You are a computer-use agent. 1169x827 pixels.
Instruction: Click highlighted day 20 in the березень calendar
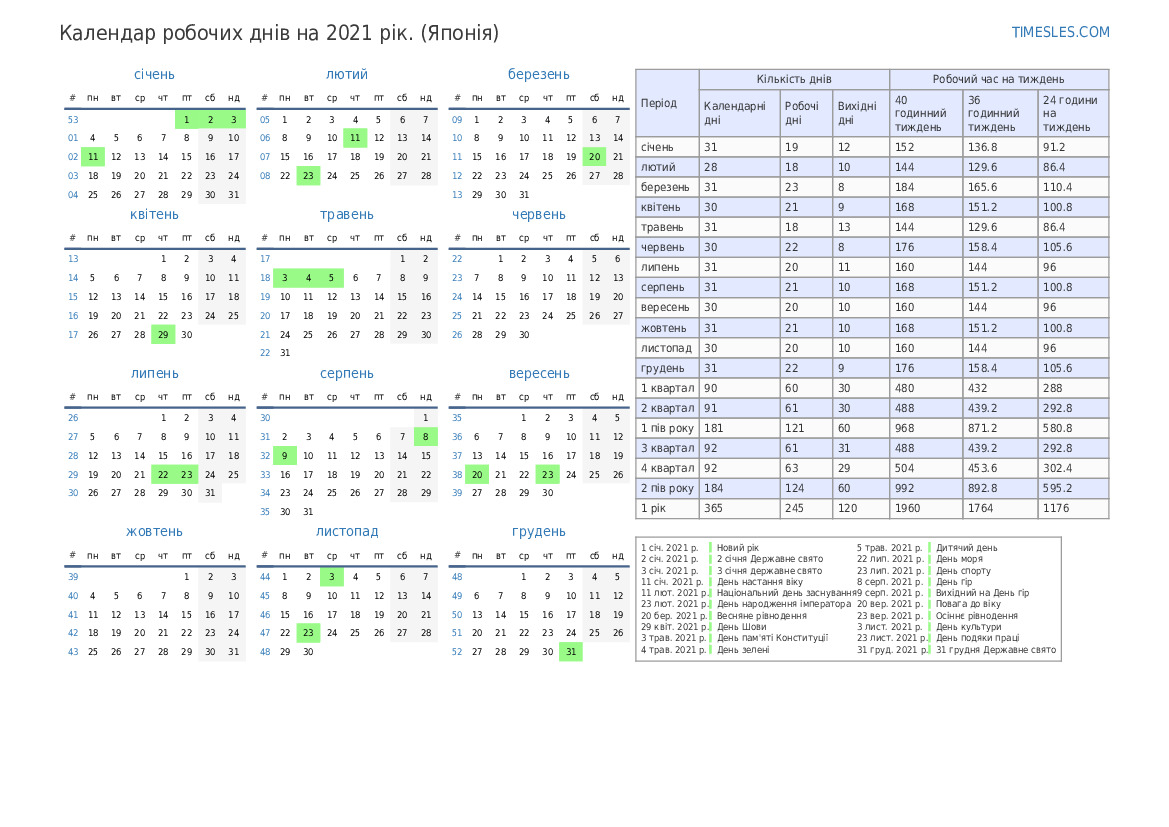(x=594, y=157)
